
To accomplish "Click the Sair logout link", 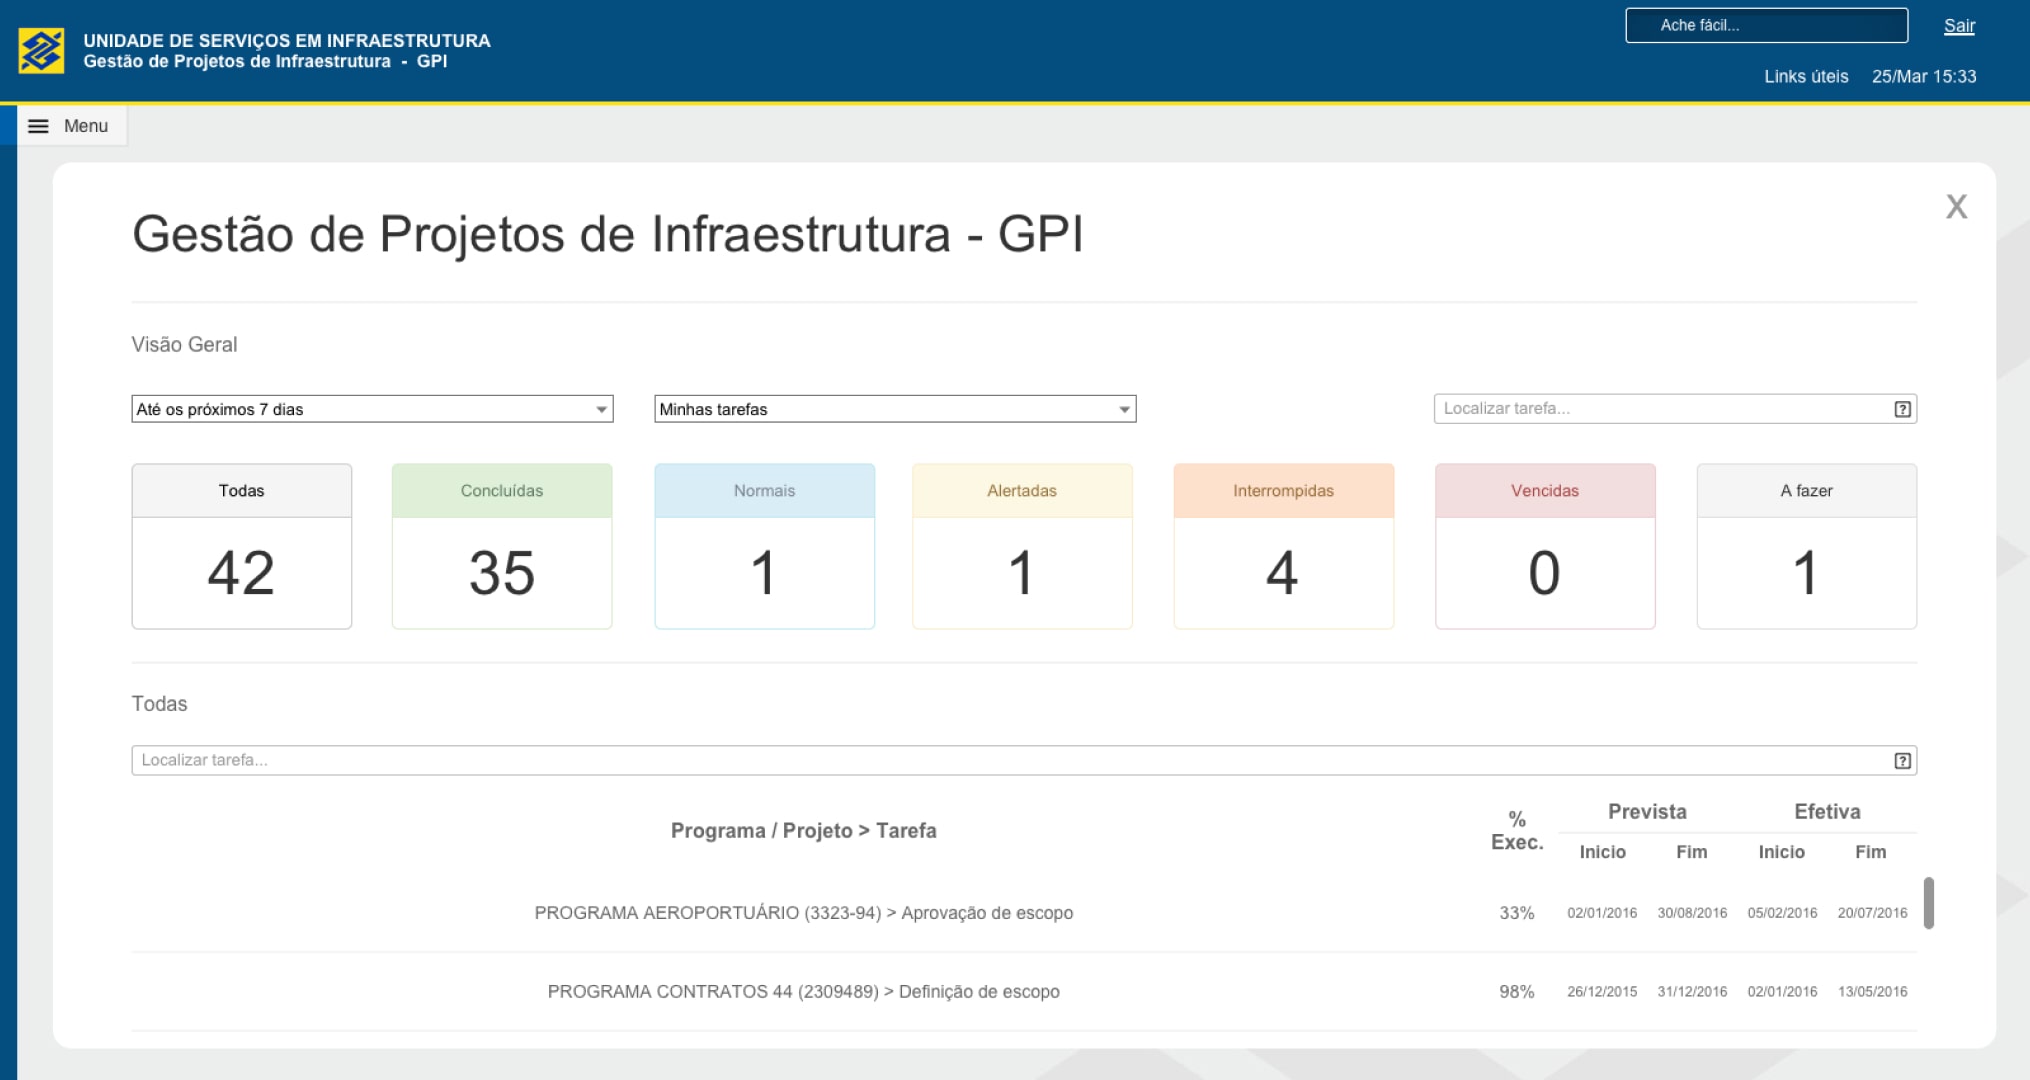I will (x=1958, y=26).
